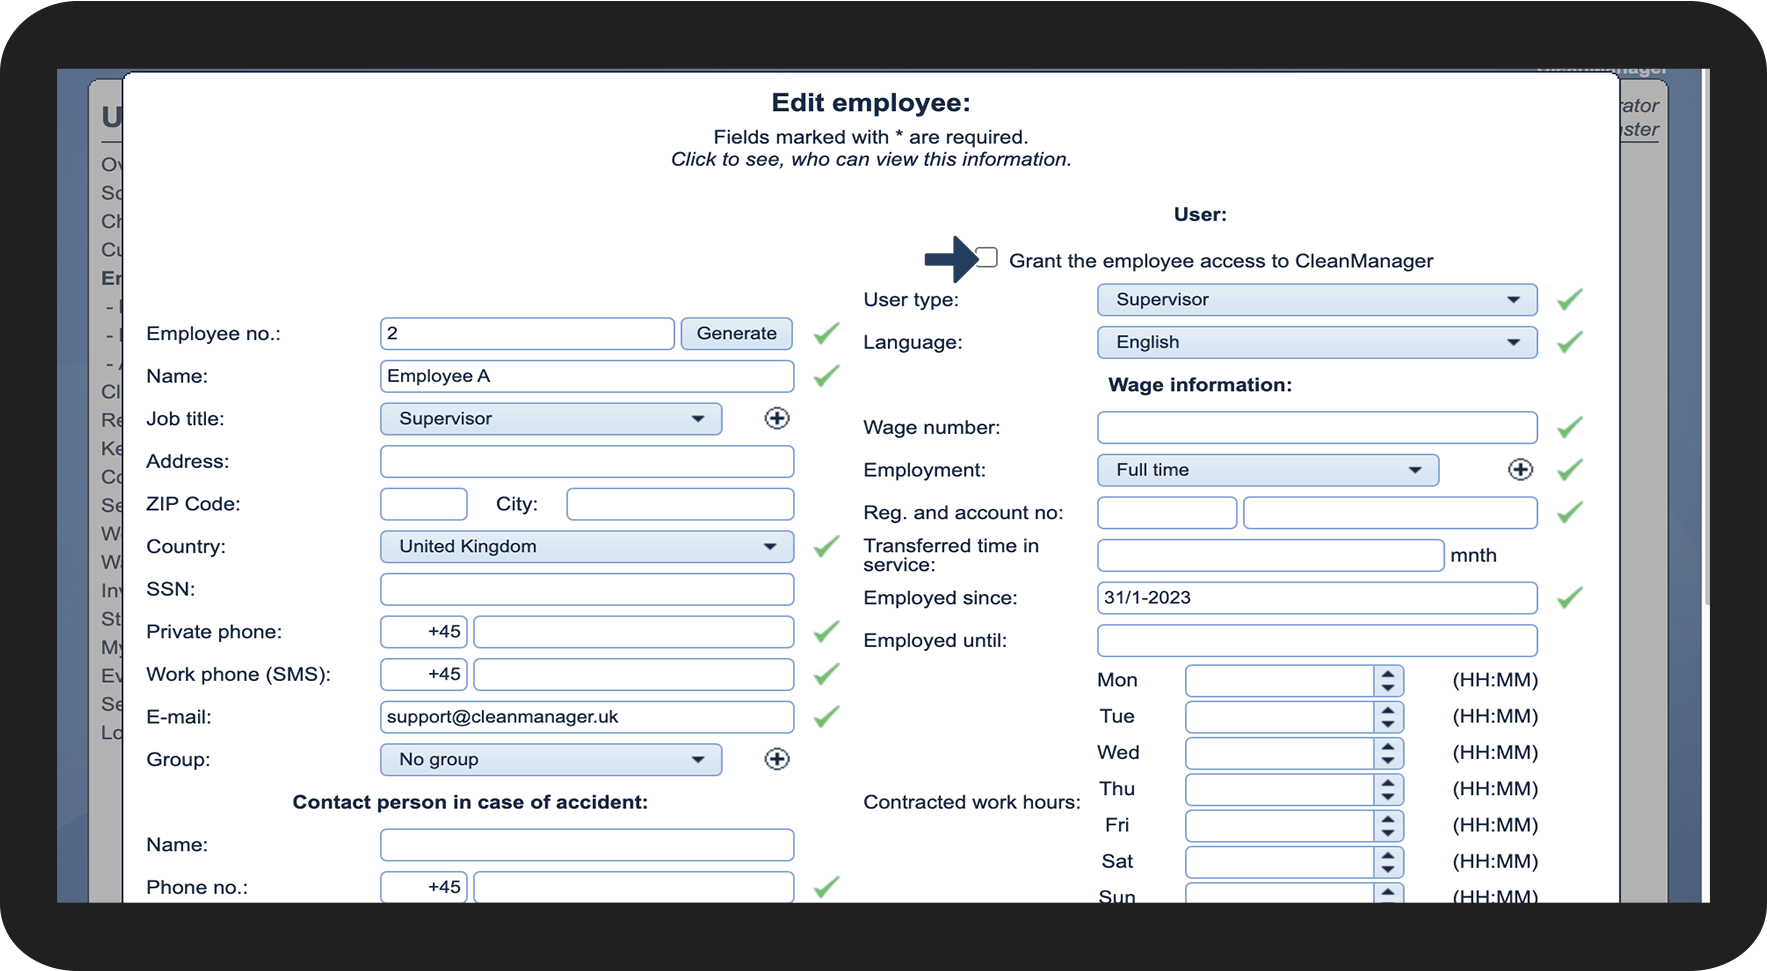Screen dimensions: 1767x971
Task: Open the Job title dropdown
Action: click(550, 419)
